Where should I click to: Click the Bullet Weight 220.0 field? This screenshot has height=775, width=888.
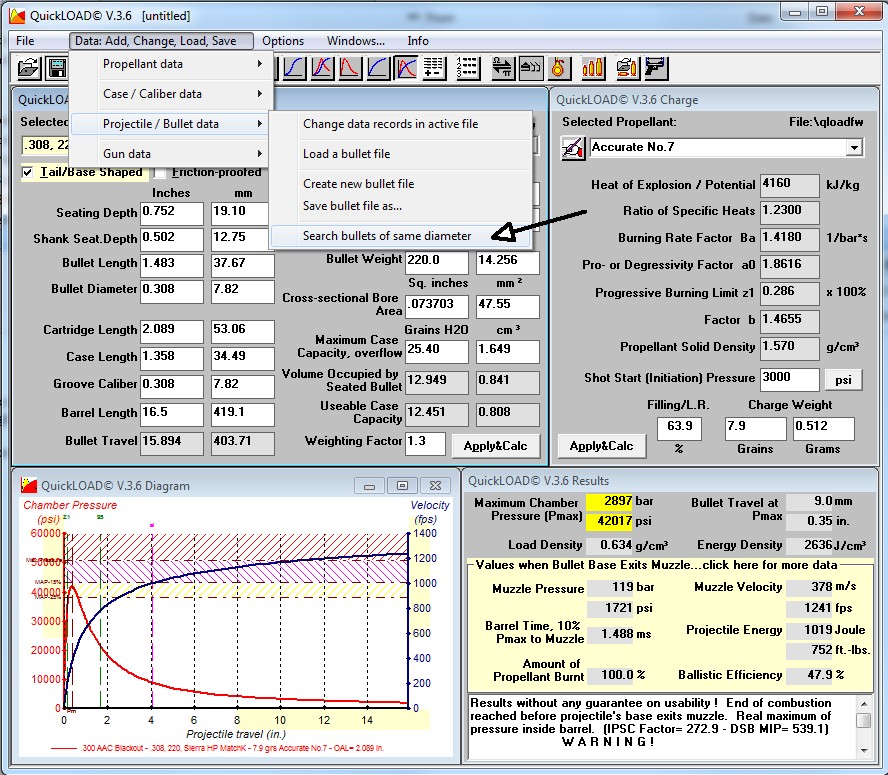tap(437, 262)
